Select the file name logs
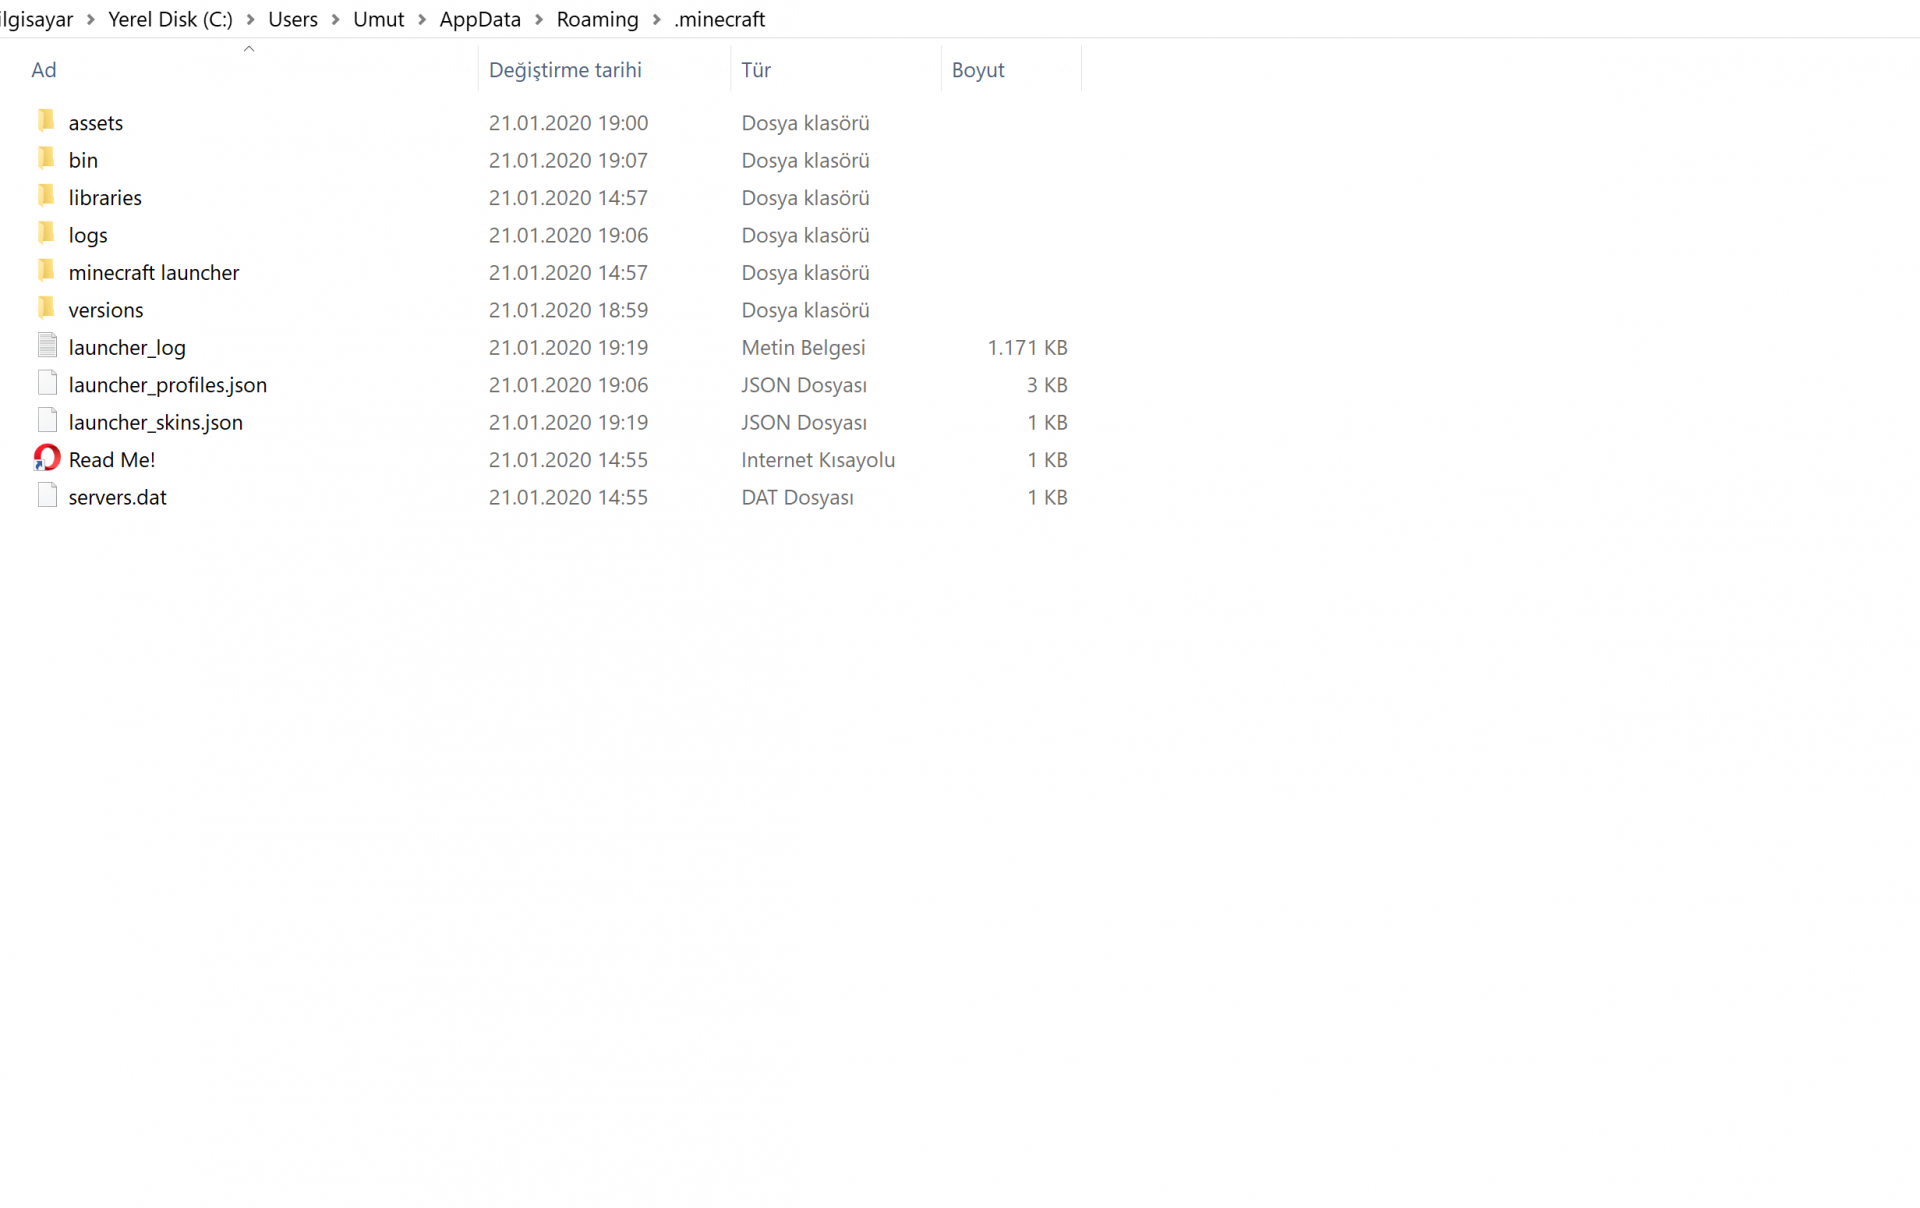This screenshot has height=1208, width=1920. [x=88, y=235]
